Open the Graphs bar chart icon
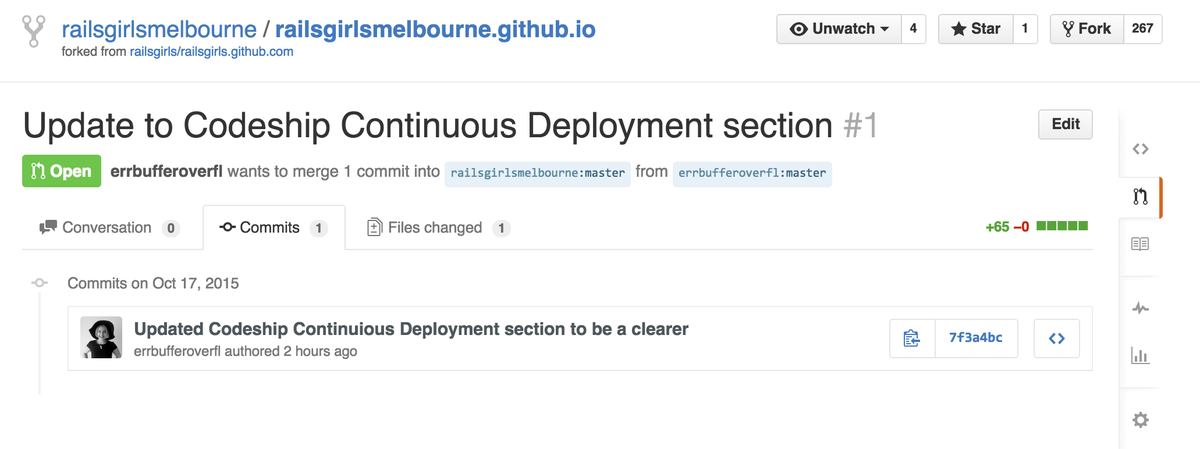The image size is (1200, 449). click(x=1140, y=355)
